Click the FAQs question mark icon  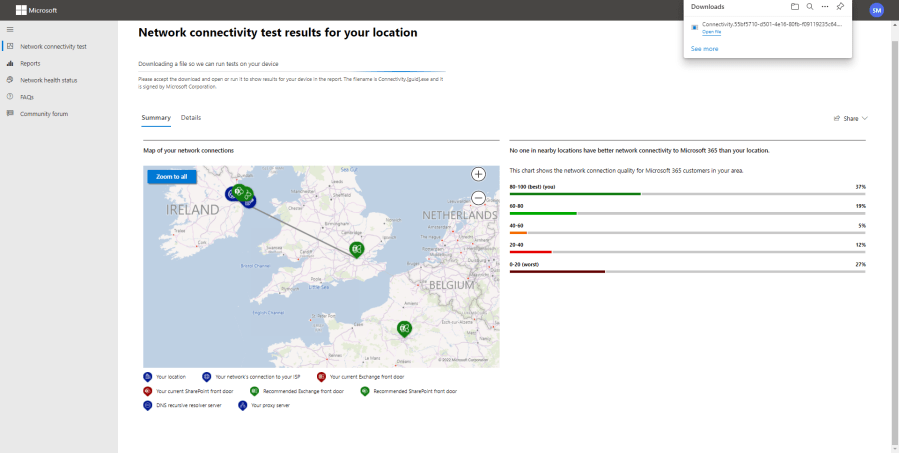(x=10, y=97)
